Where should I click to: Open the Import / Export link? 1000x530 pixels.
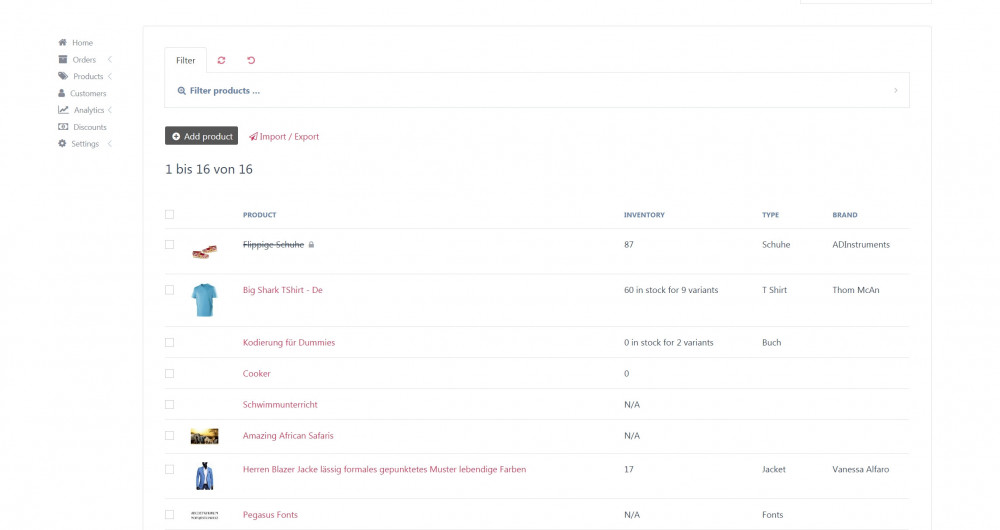click(284, 136)
